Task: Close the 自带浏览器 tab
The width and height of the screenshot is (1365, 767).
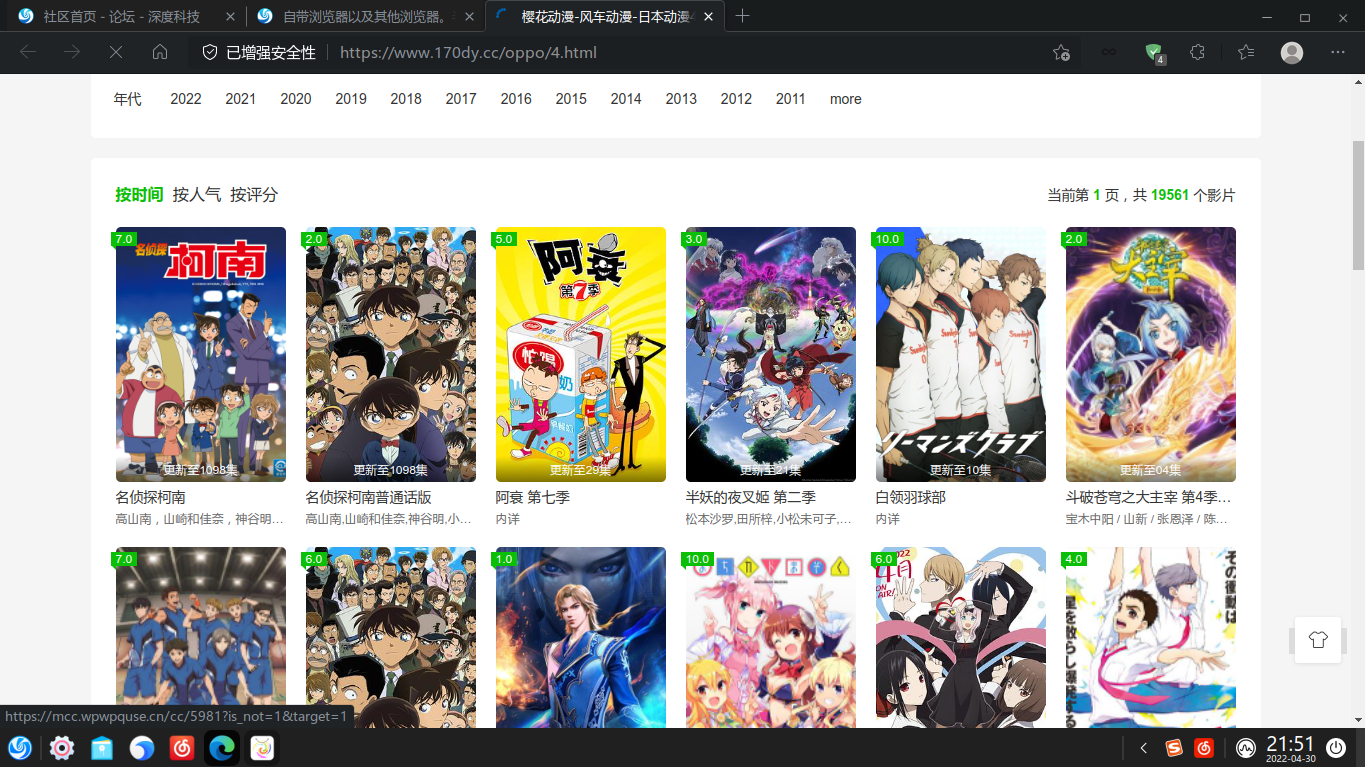Action: tap(469, 17)
